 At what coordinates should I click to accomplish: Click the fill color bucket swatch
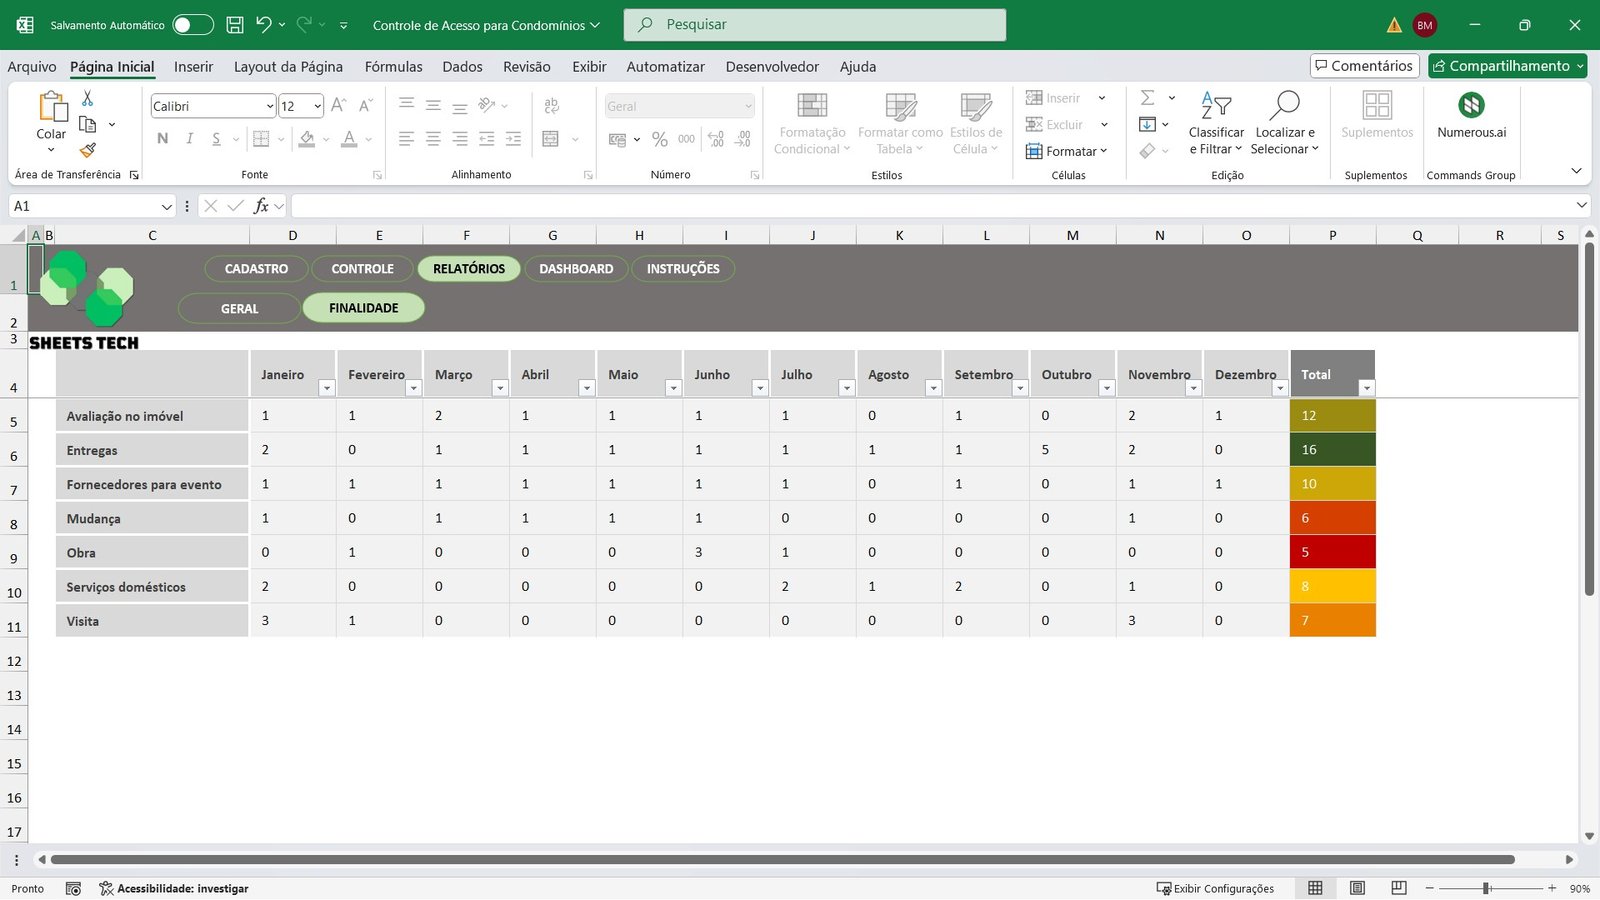coord(307,139)
